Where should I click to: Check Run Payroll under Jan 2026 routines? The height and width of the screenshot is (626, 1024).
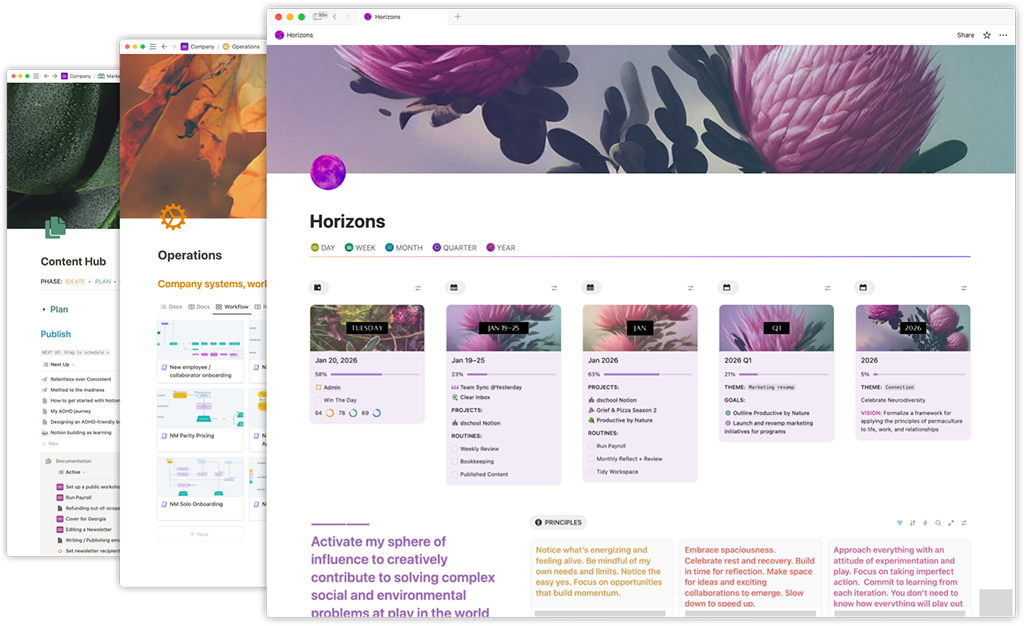tap(591, 446)
